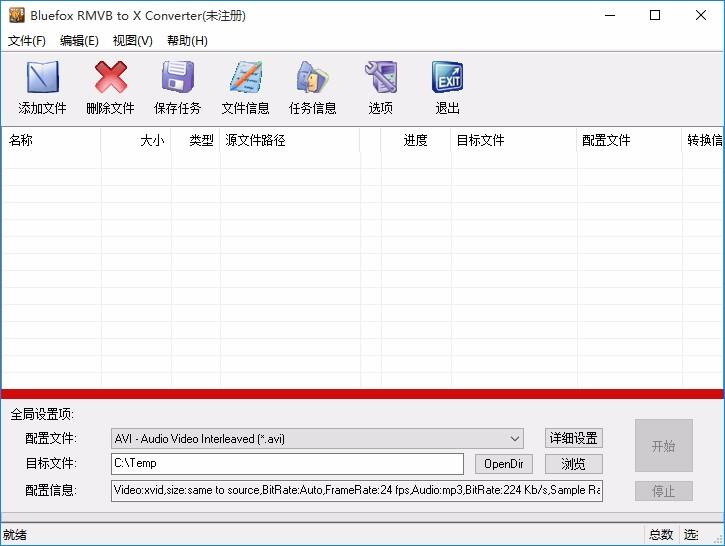Image resolution: width=725 pixels, height=546 pixels.
Task: Click the 选: status bar entry
Action: [x=691, y=535]
